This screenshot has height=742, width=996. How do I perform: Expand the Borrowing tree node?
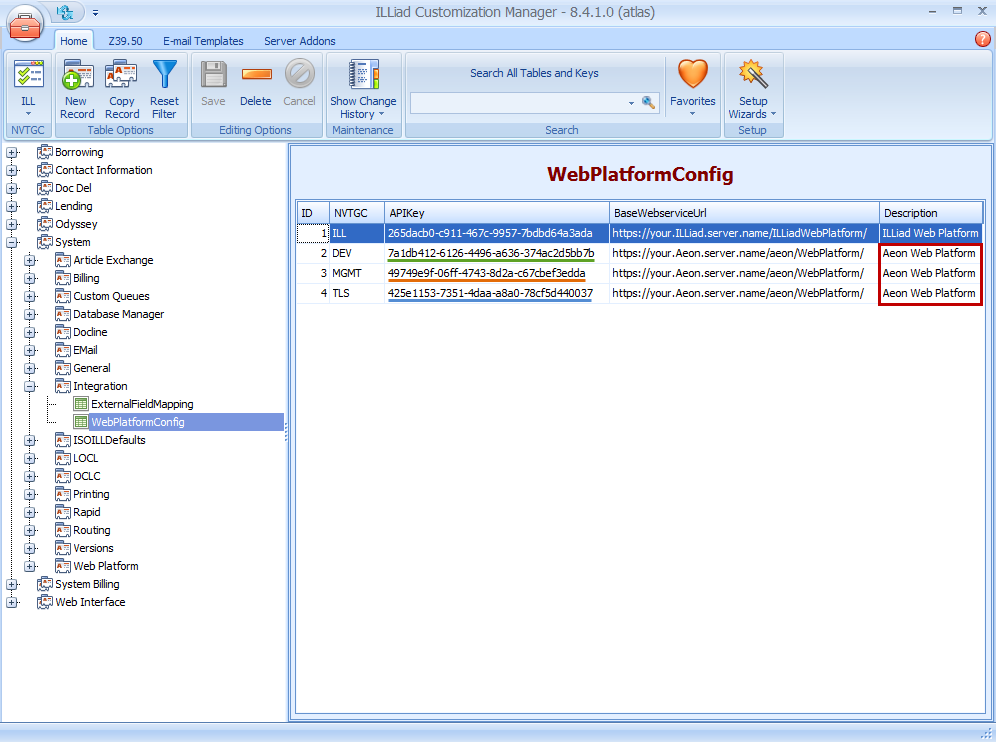[12, 152]
